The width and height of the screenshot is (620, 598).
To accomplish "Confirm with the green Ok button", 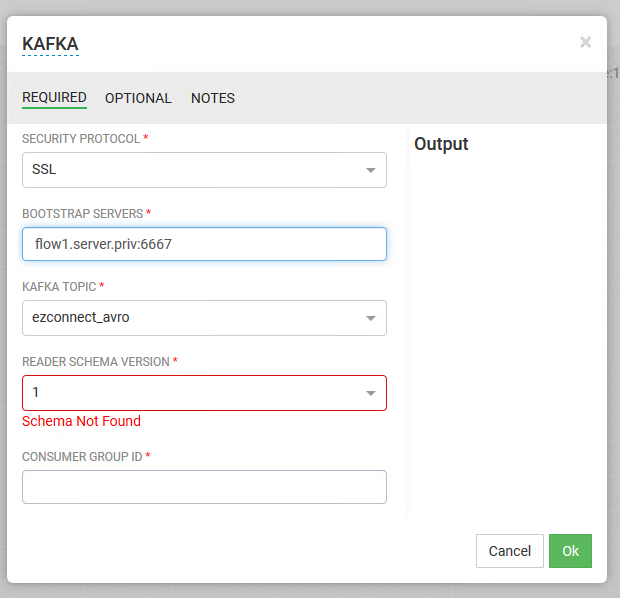I will (570, 551).
